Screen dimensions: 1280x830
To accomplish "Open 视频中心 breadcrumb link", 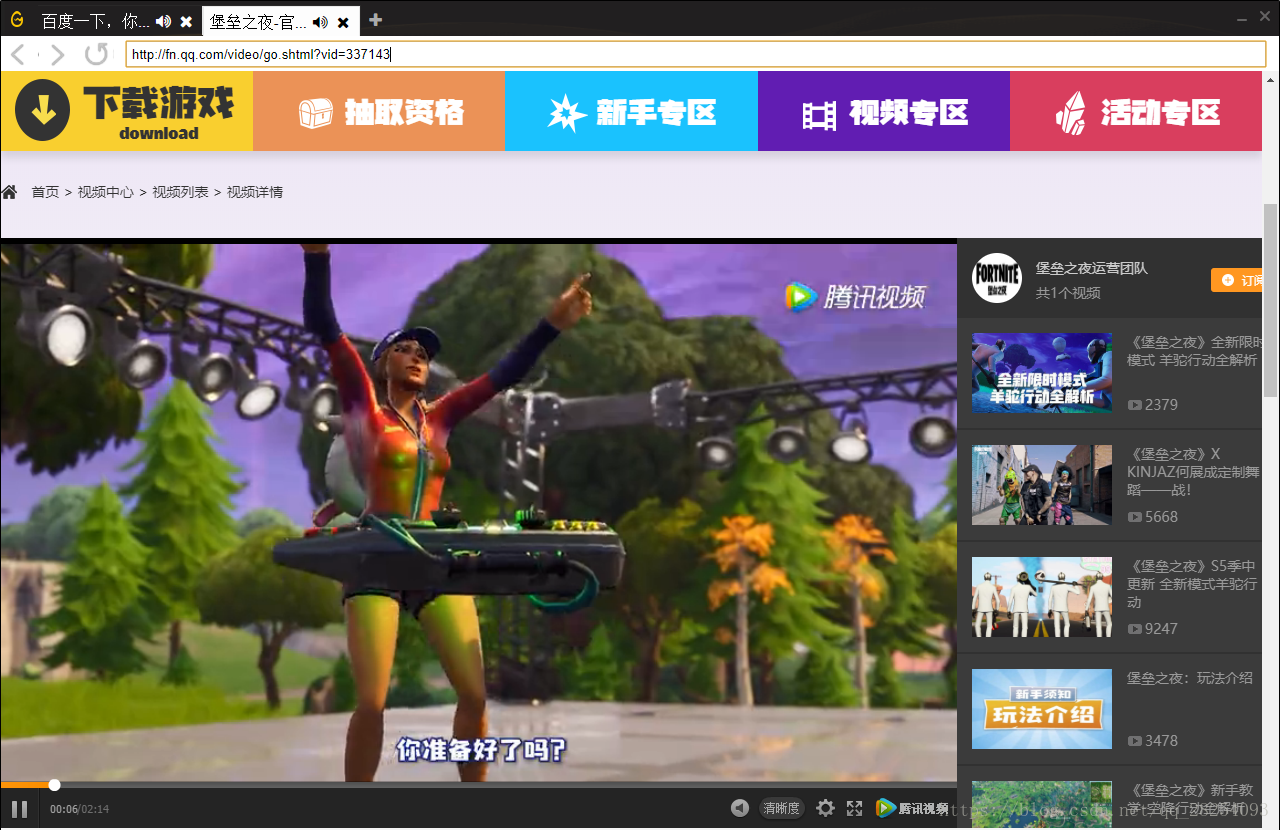I will point(106,192).
